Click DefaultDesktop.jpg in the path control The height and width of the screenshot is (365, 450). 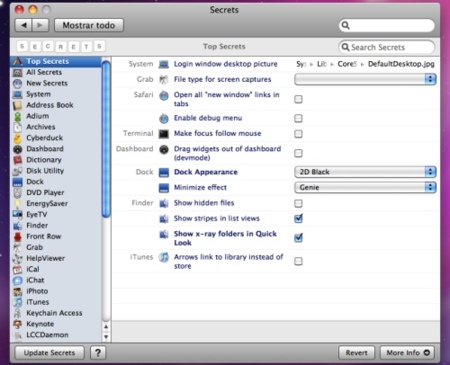click(401, 64)
